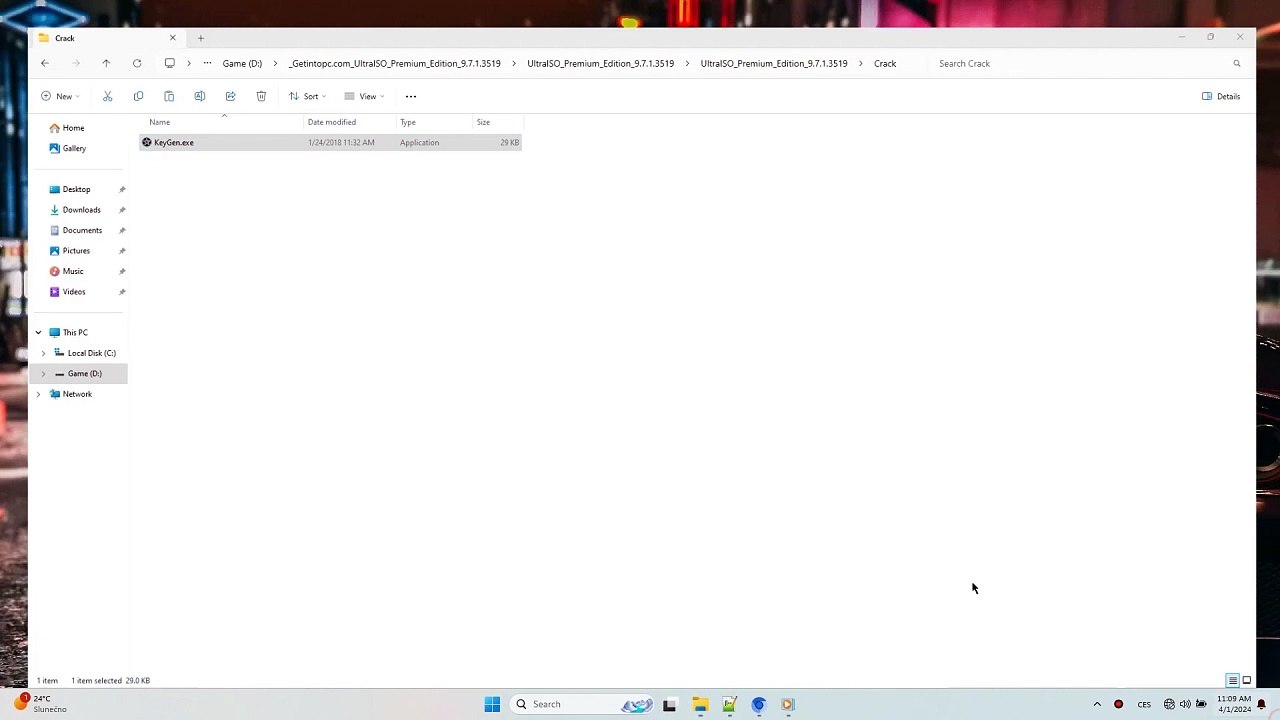Image resolution: width=1280 pixels, height=720 pixels.
Task: Click the Paste toolbar icon
Action: click(x=169, y=96)
